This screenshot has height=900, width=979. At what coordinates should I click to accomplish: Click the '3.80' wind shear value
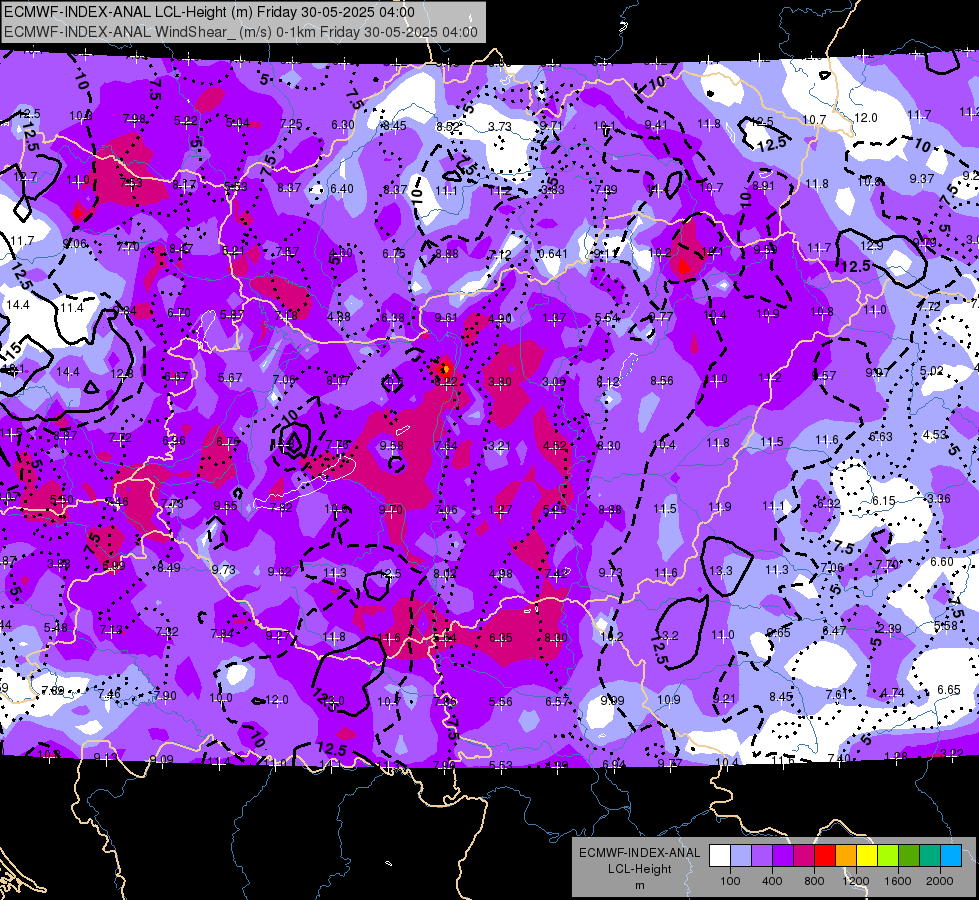(x=500, y=381)
